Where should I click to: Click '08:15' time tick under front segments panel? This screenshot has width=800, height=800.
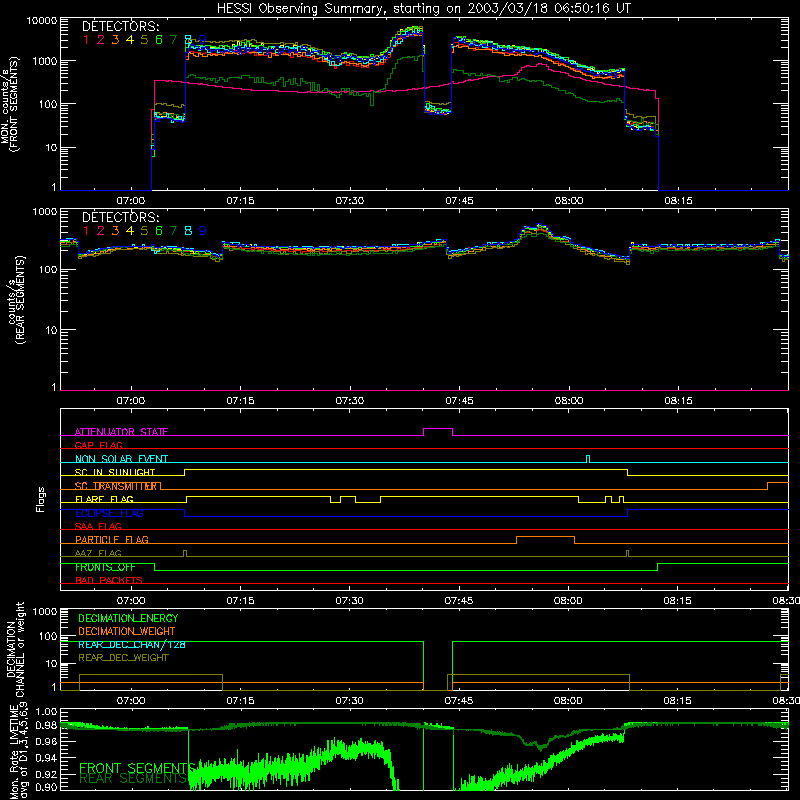tap(678, 201)
